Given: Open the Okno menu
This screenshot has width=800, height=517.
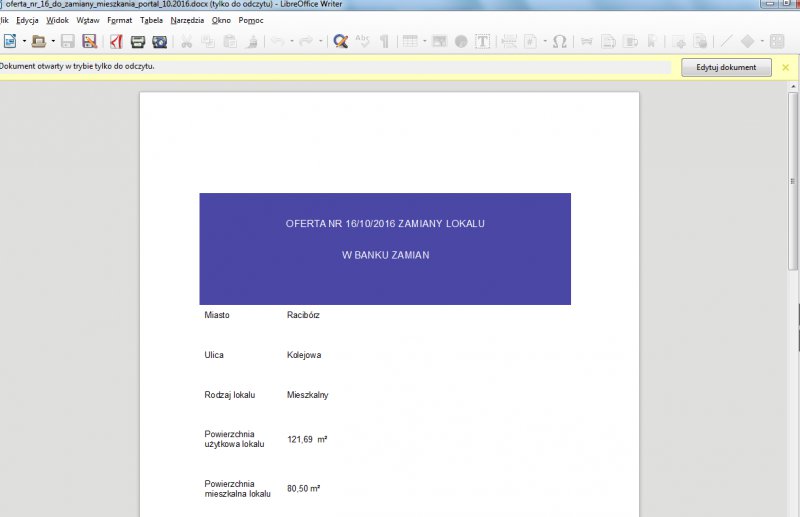Looking at the screenshot, I should (221, 20).
